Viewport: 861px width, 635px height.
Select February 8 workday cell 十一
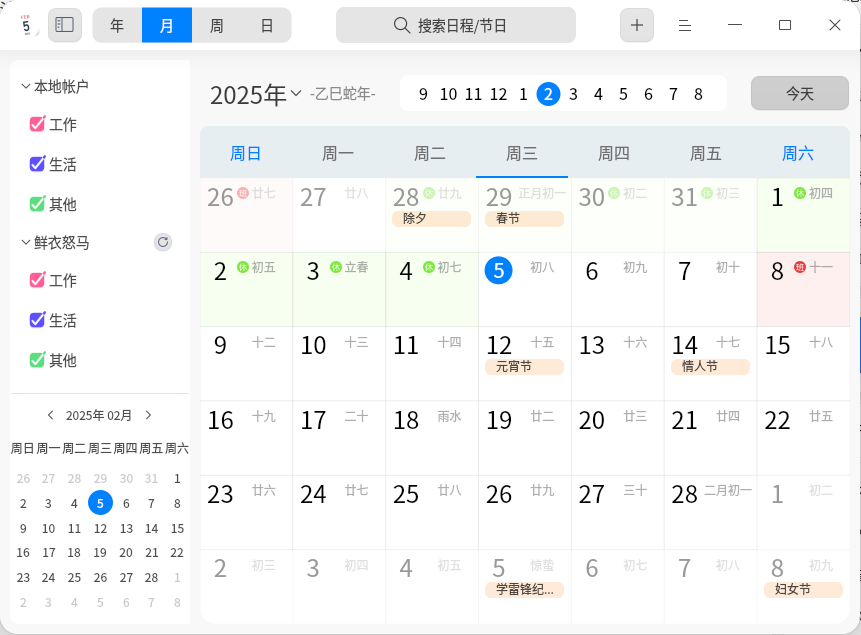(803, 289)
